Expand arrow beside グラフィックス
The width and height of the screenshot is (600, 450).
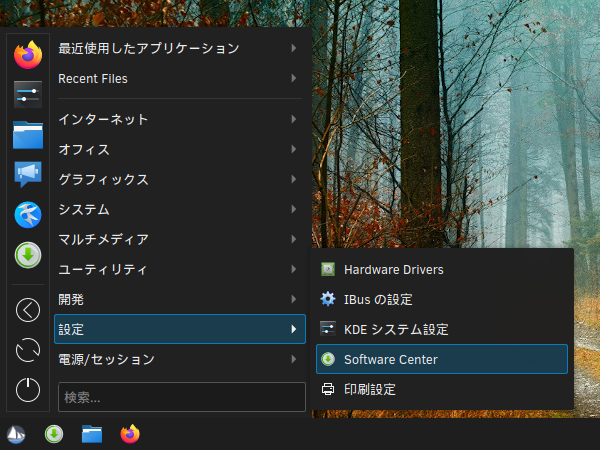(x=293, y=179)
